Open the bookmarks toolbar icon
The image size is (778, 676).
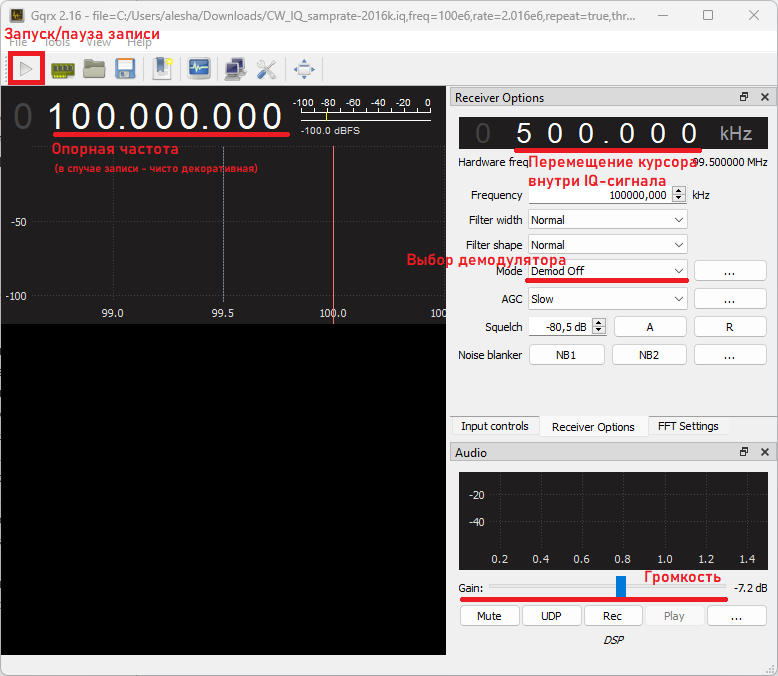[x=162, y=69]
